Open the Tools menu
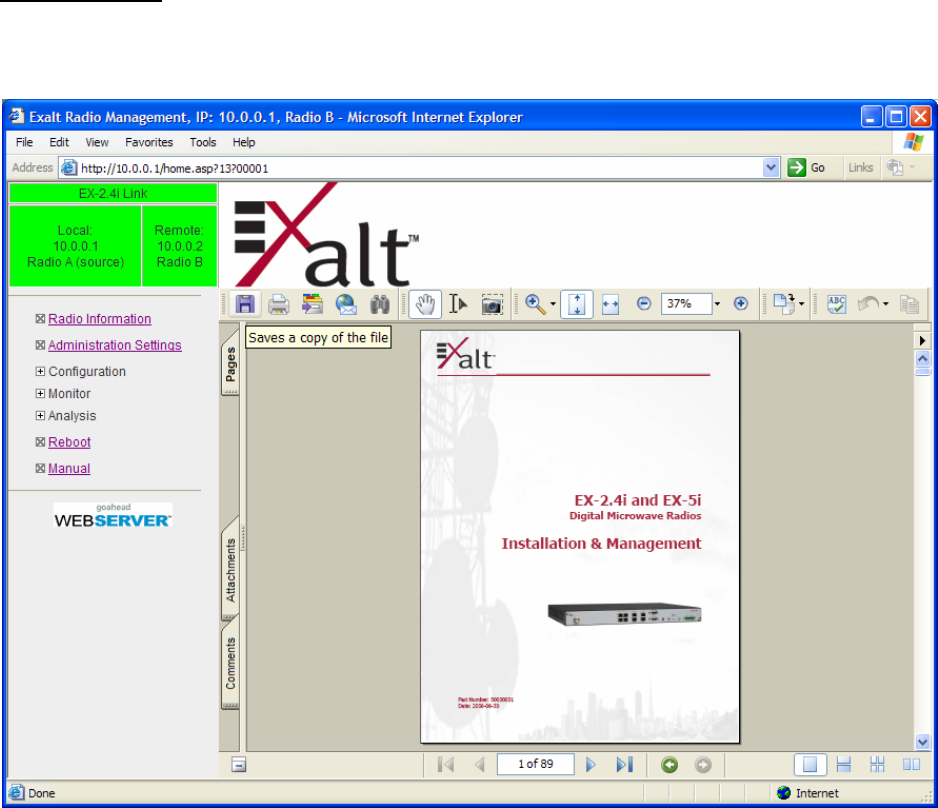 coord(203,142)
